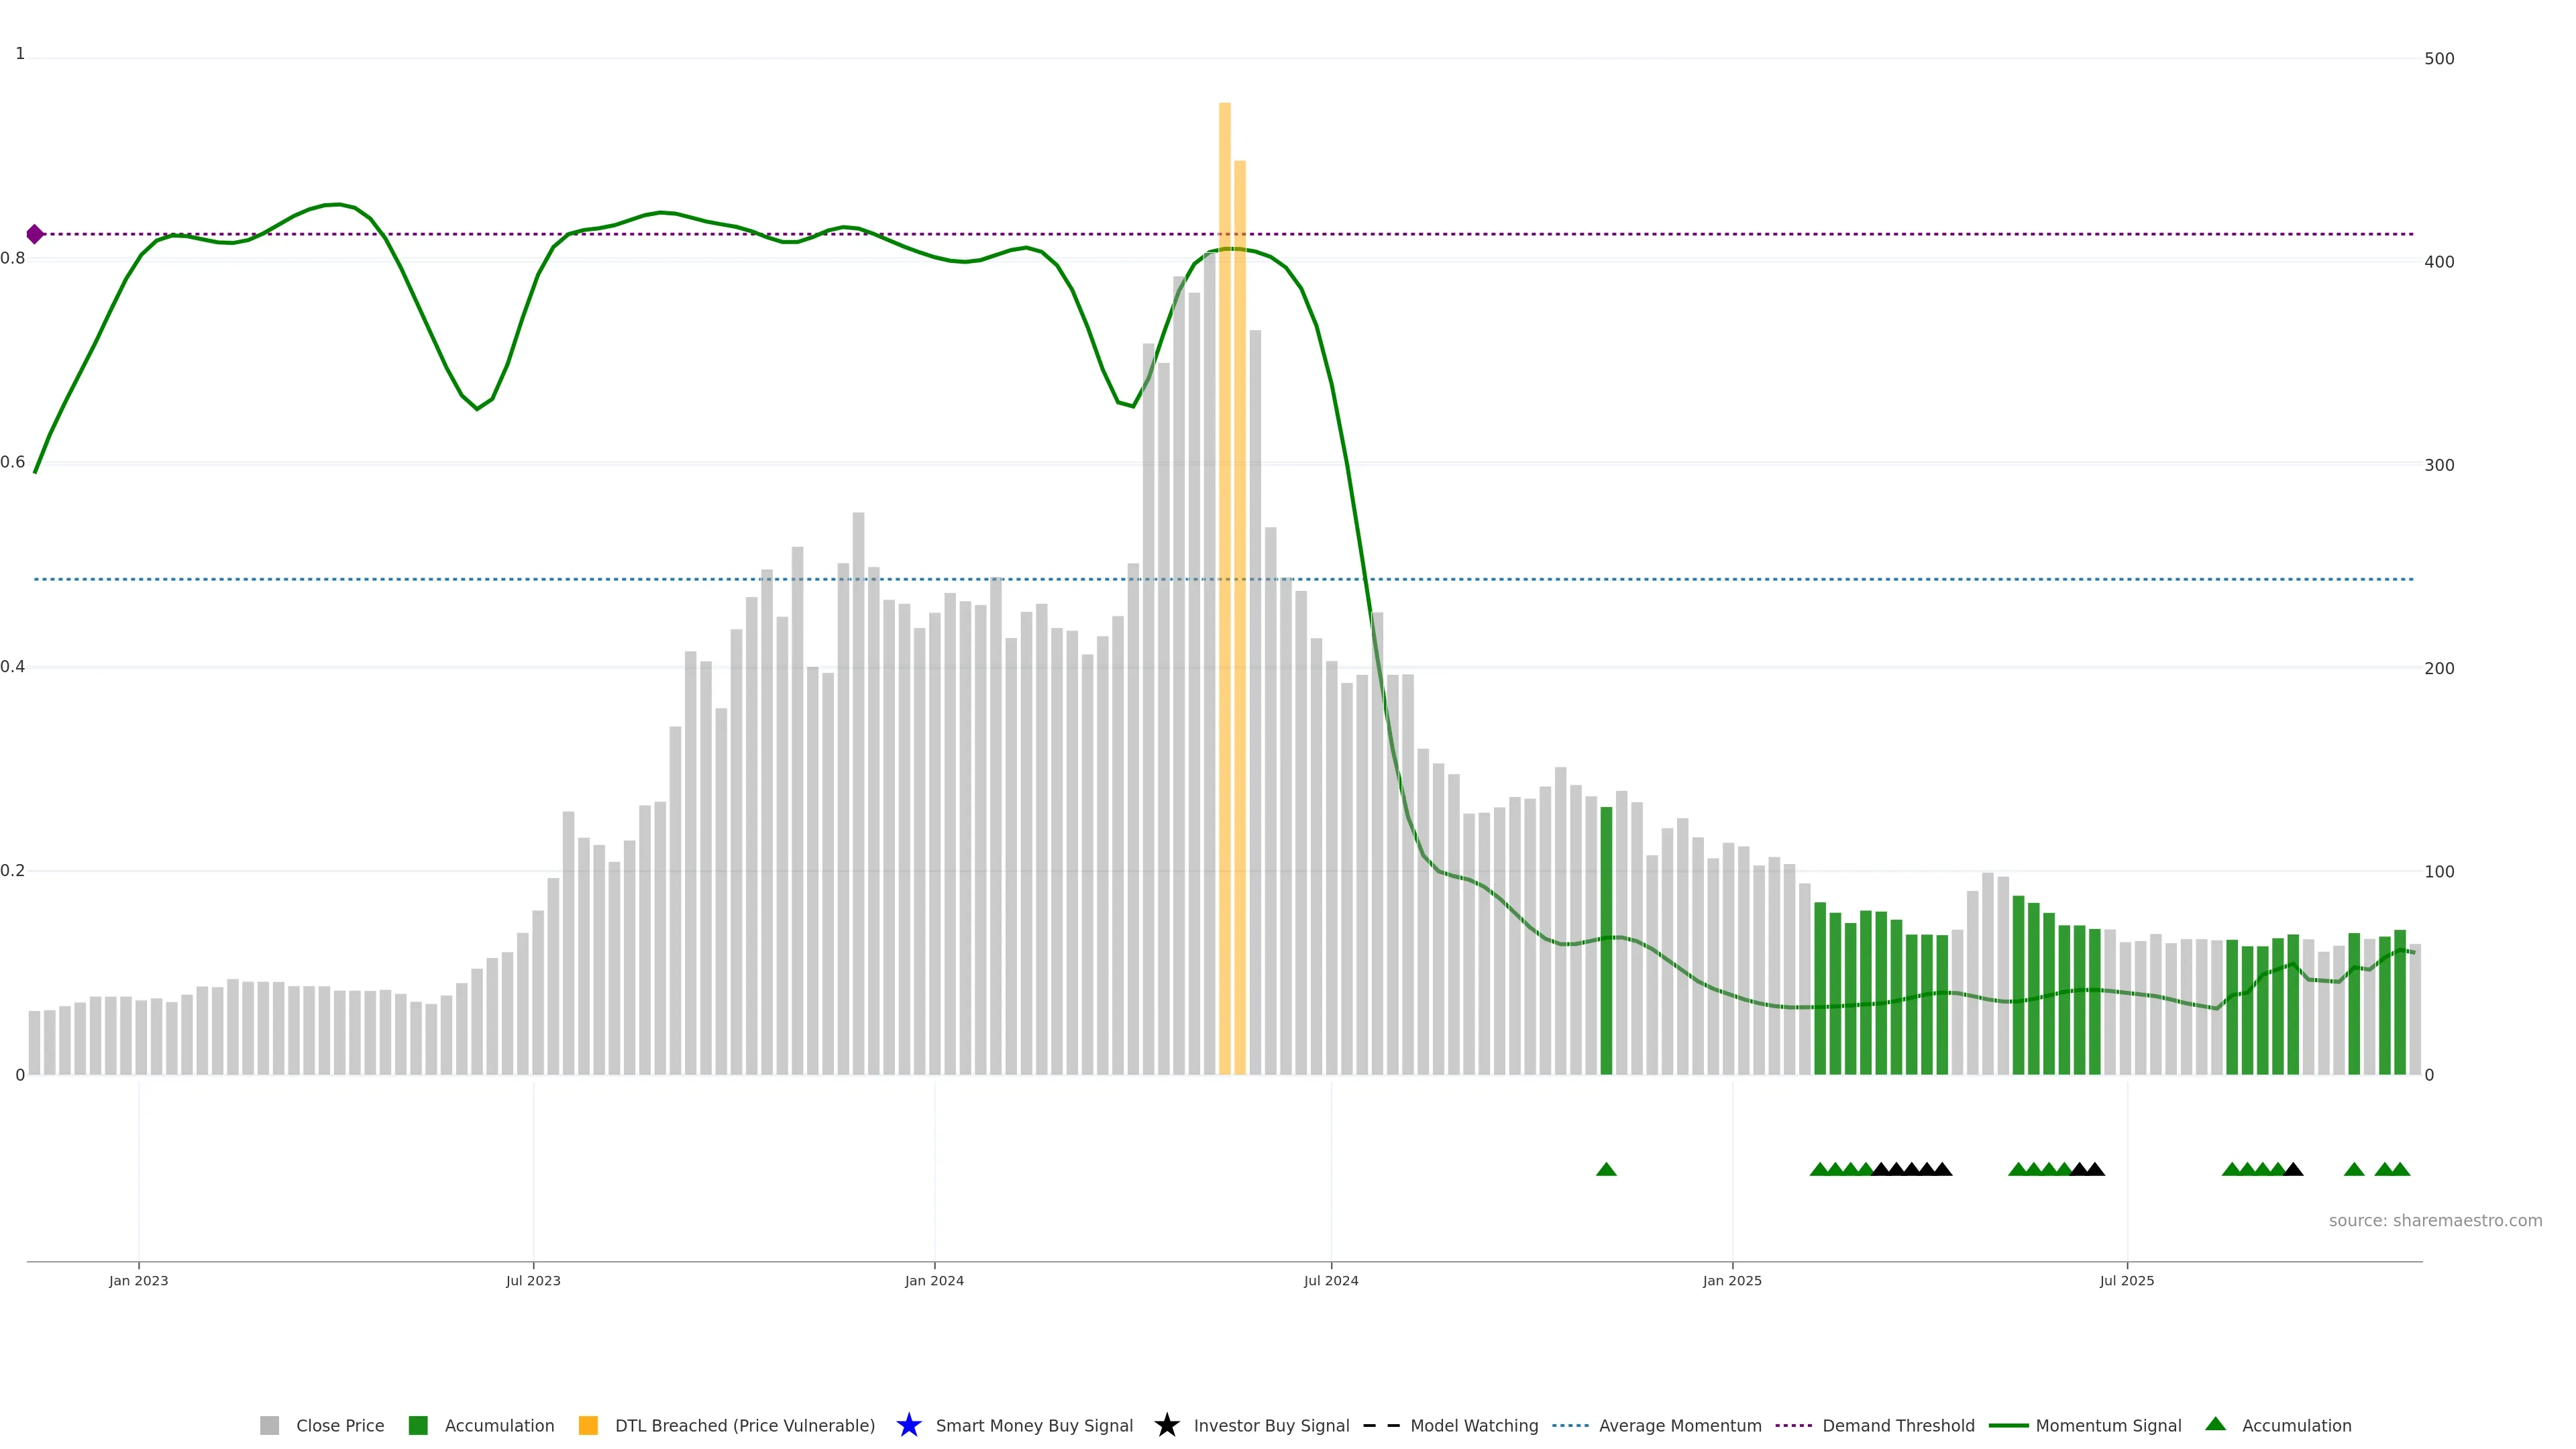Click the orange DTL Breached legend swatch

point(588,1425)
